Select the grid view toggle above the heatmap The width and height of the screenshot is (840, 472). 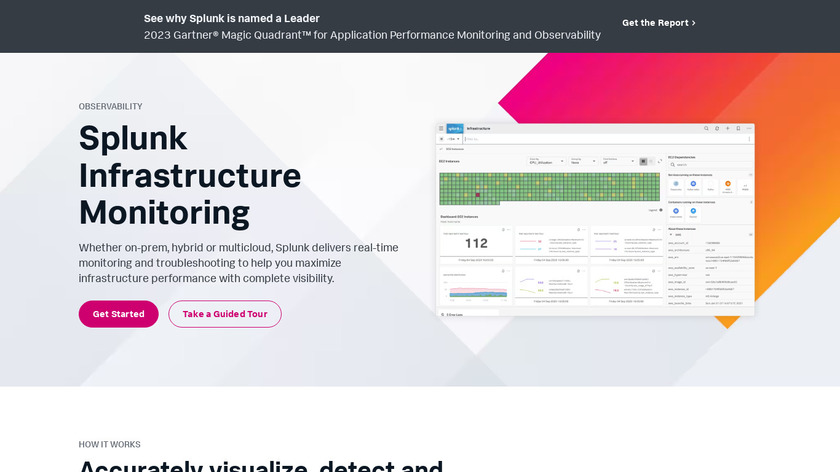point(643,161)
